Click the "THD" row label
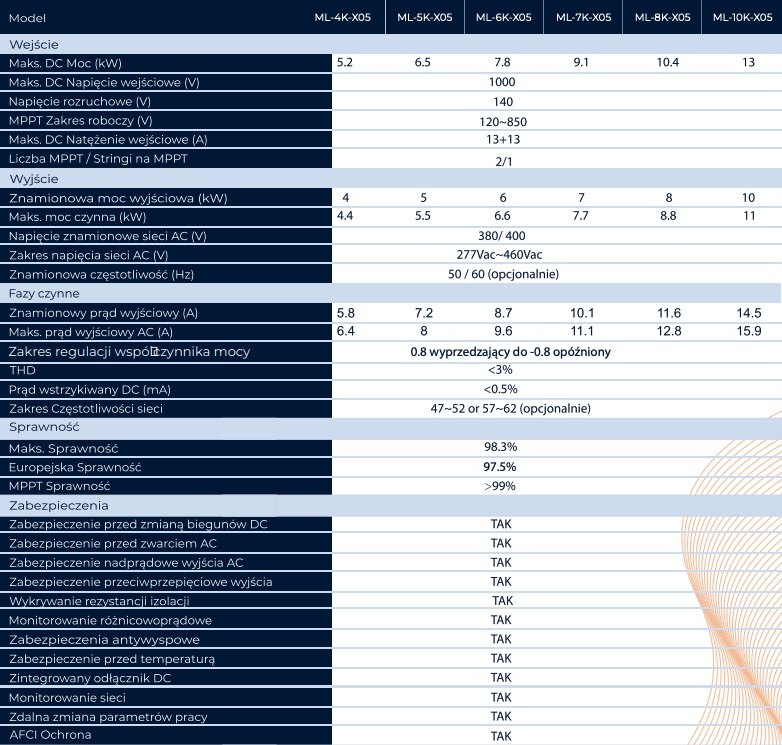 pyautogui.click(x=21, y=370)
